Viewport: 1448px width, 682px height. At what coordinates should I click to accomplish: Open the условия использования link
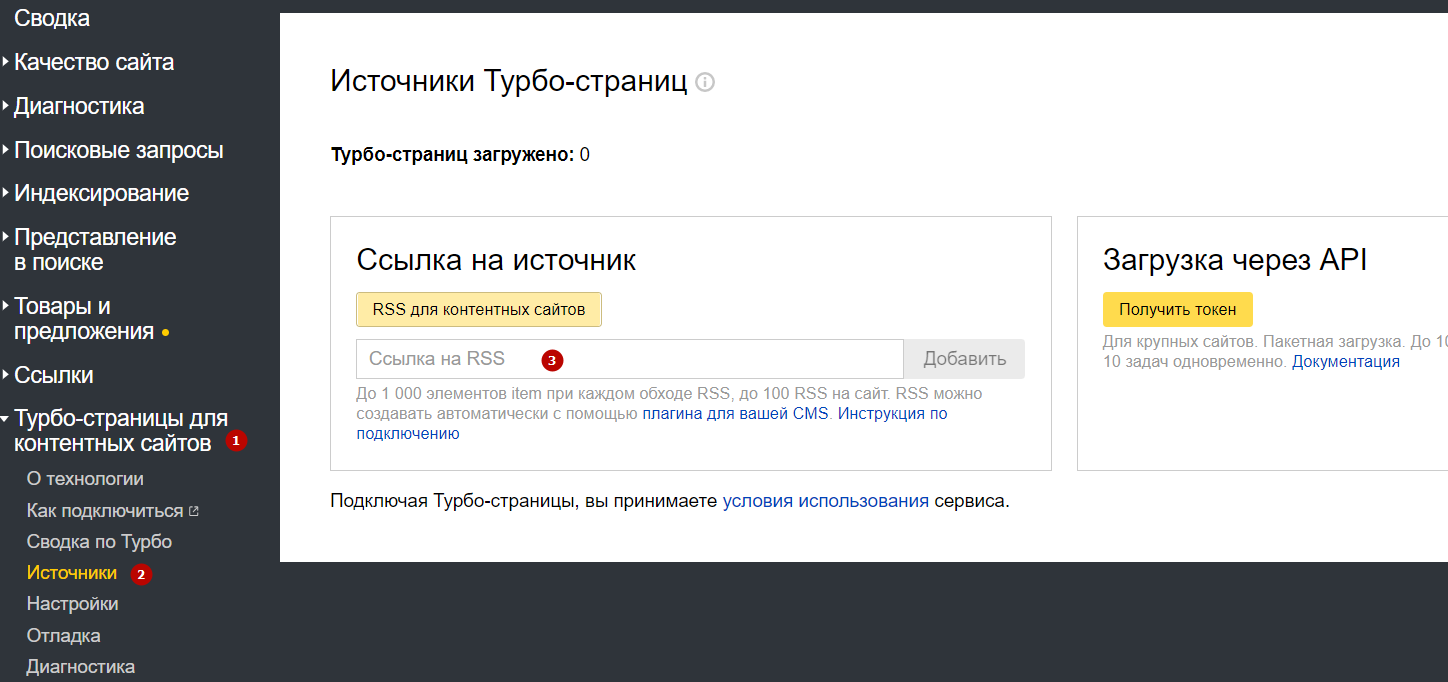[825, 501]
